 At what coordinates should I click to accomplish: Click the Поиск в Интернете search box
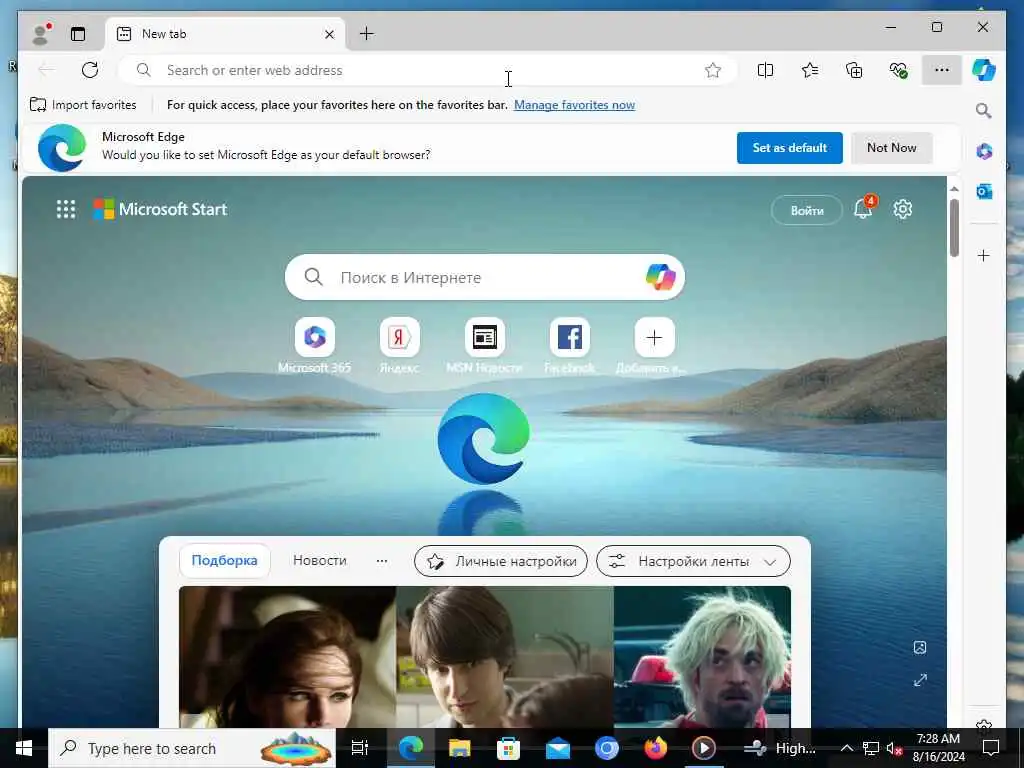point(485,278)
